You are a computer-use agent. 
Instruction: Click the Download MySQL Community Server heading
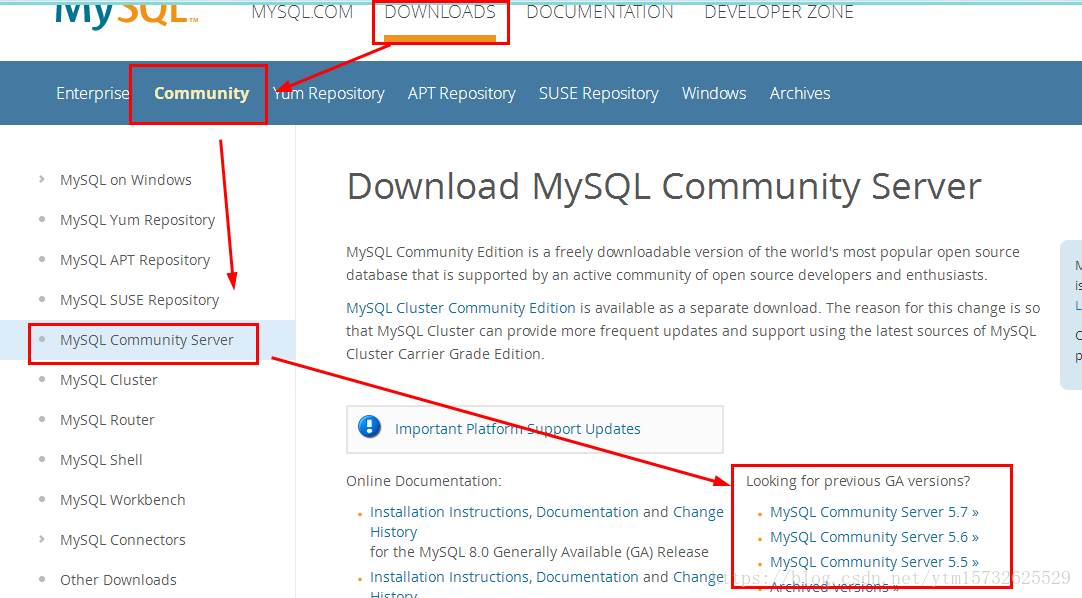pos(664,187)
